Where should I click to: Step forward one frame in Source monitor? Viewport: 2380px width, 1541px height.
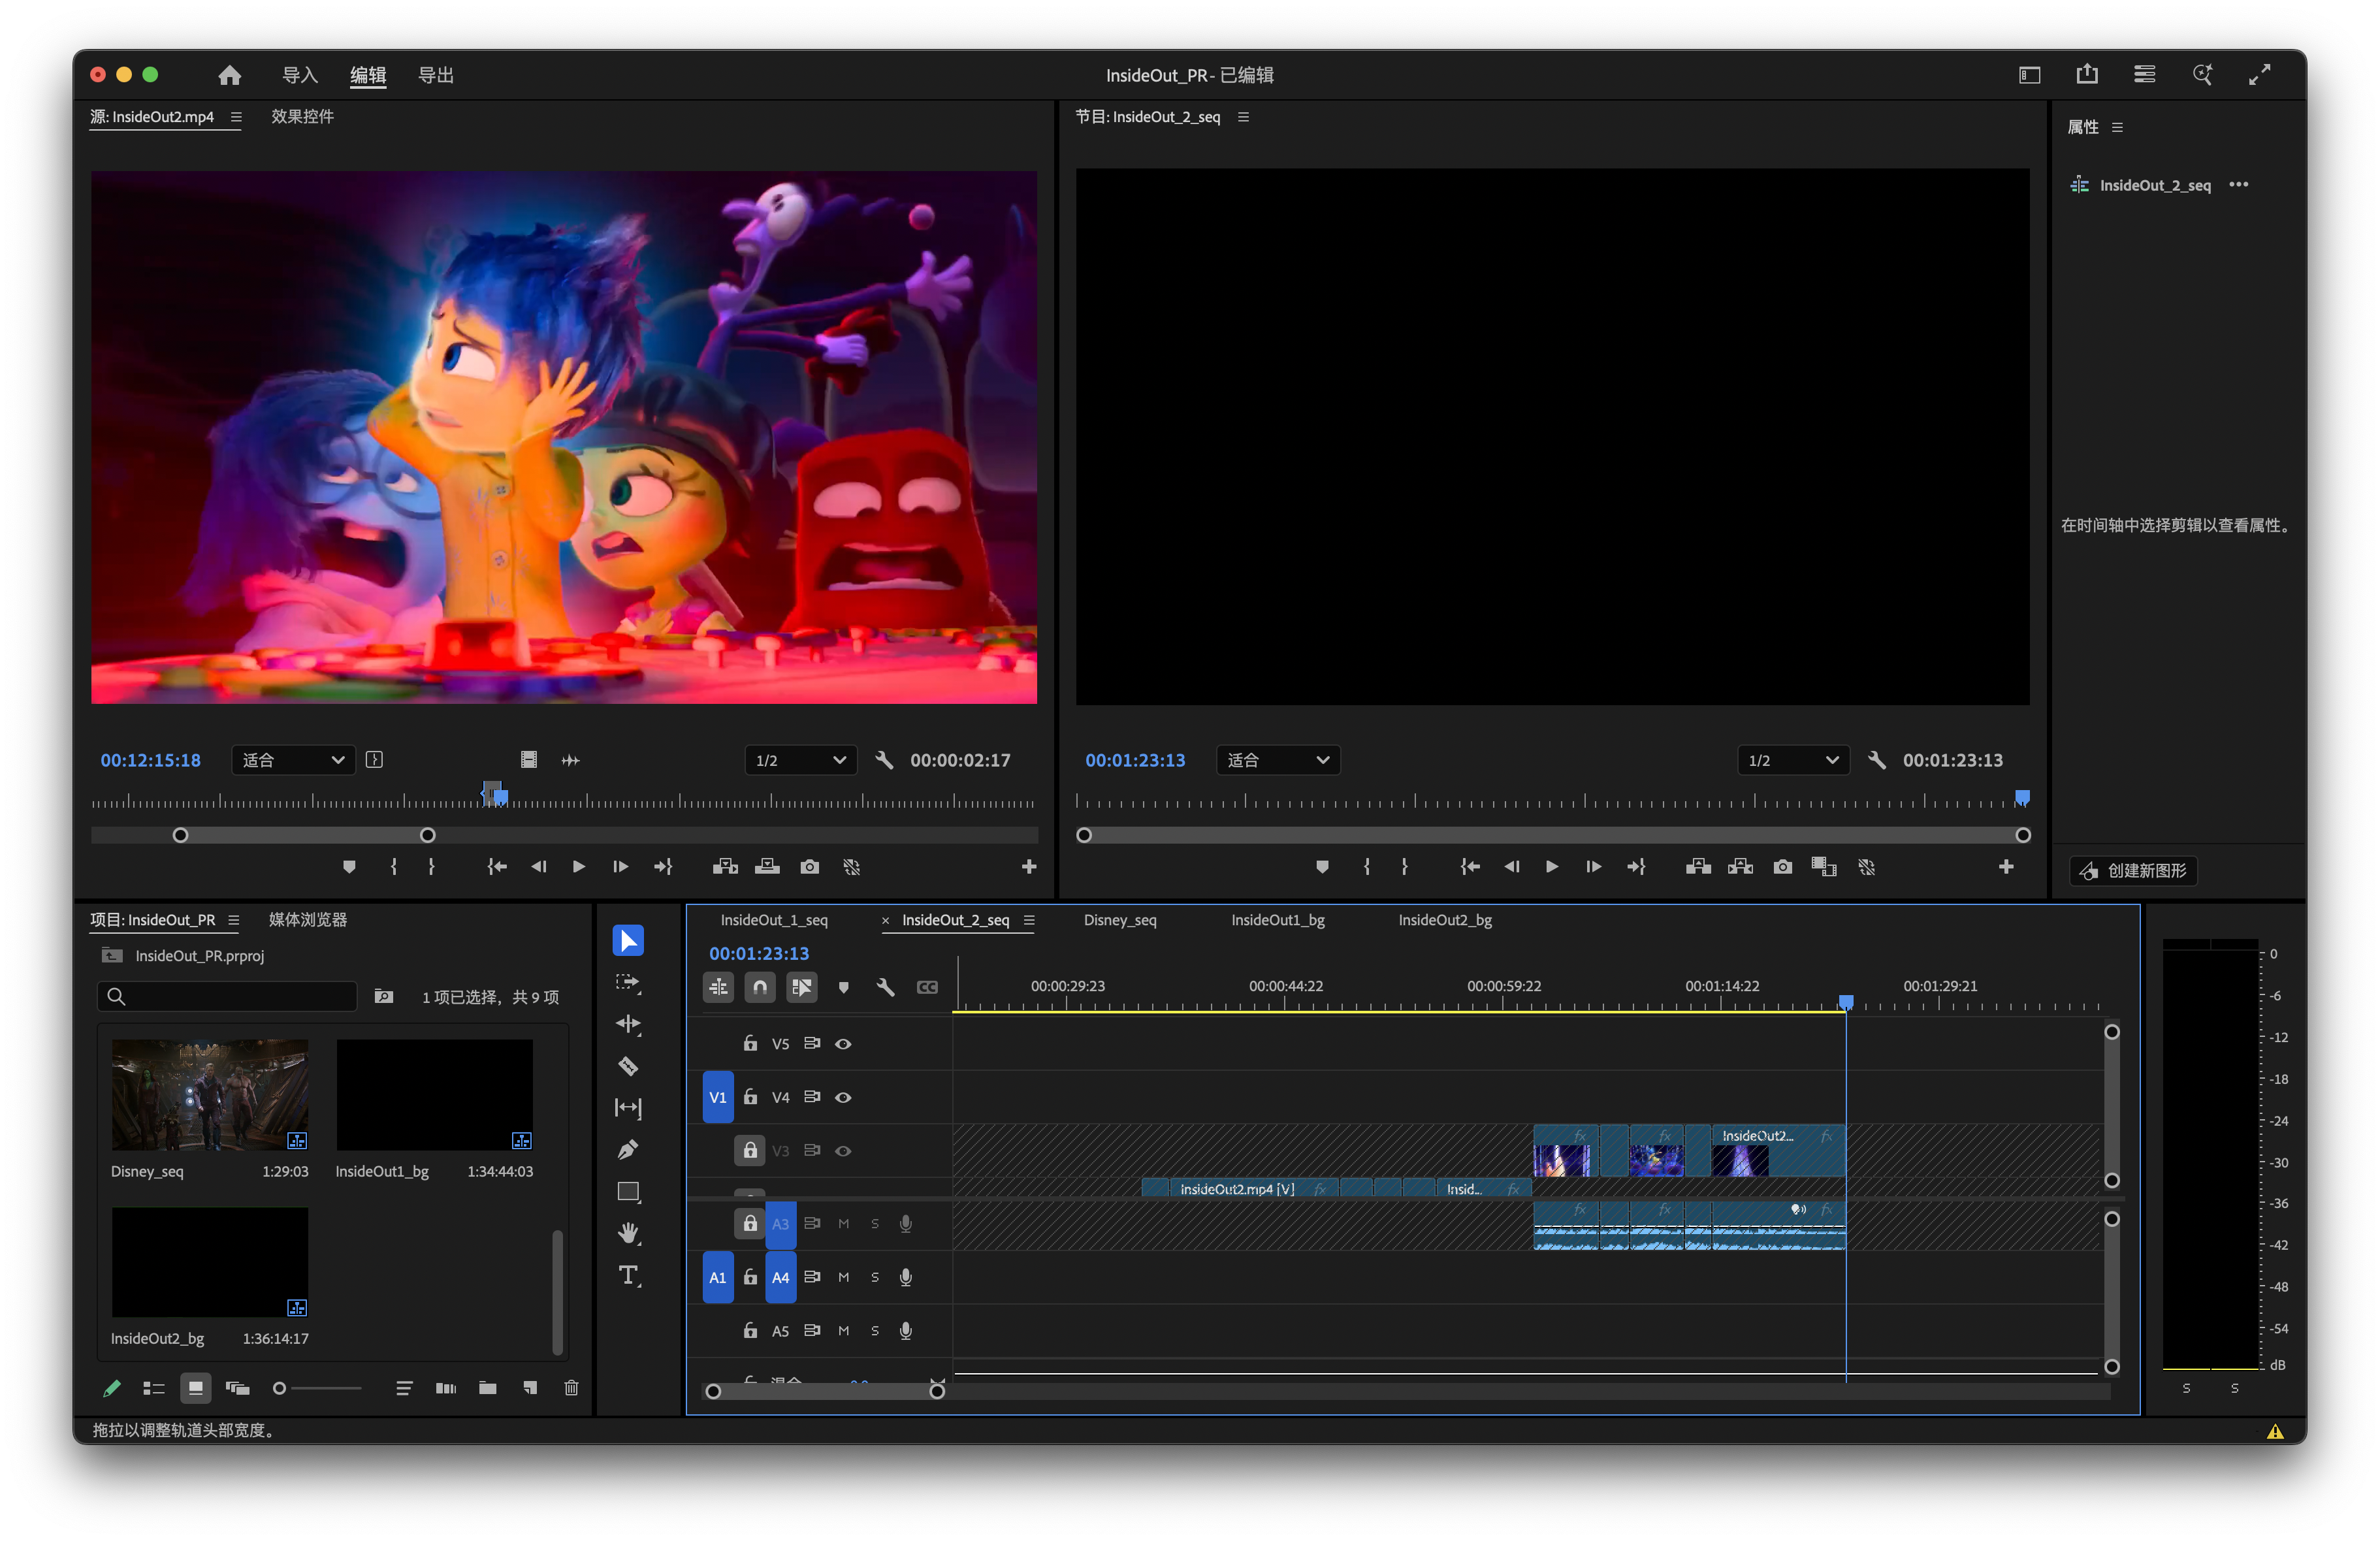coord(620,867)
